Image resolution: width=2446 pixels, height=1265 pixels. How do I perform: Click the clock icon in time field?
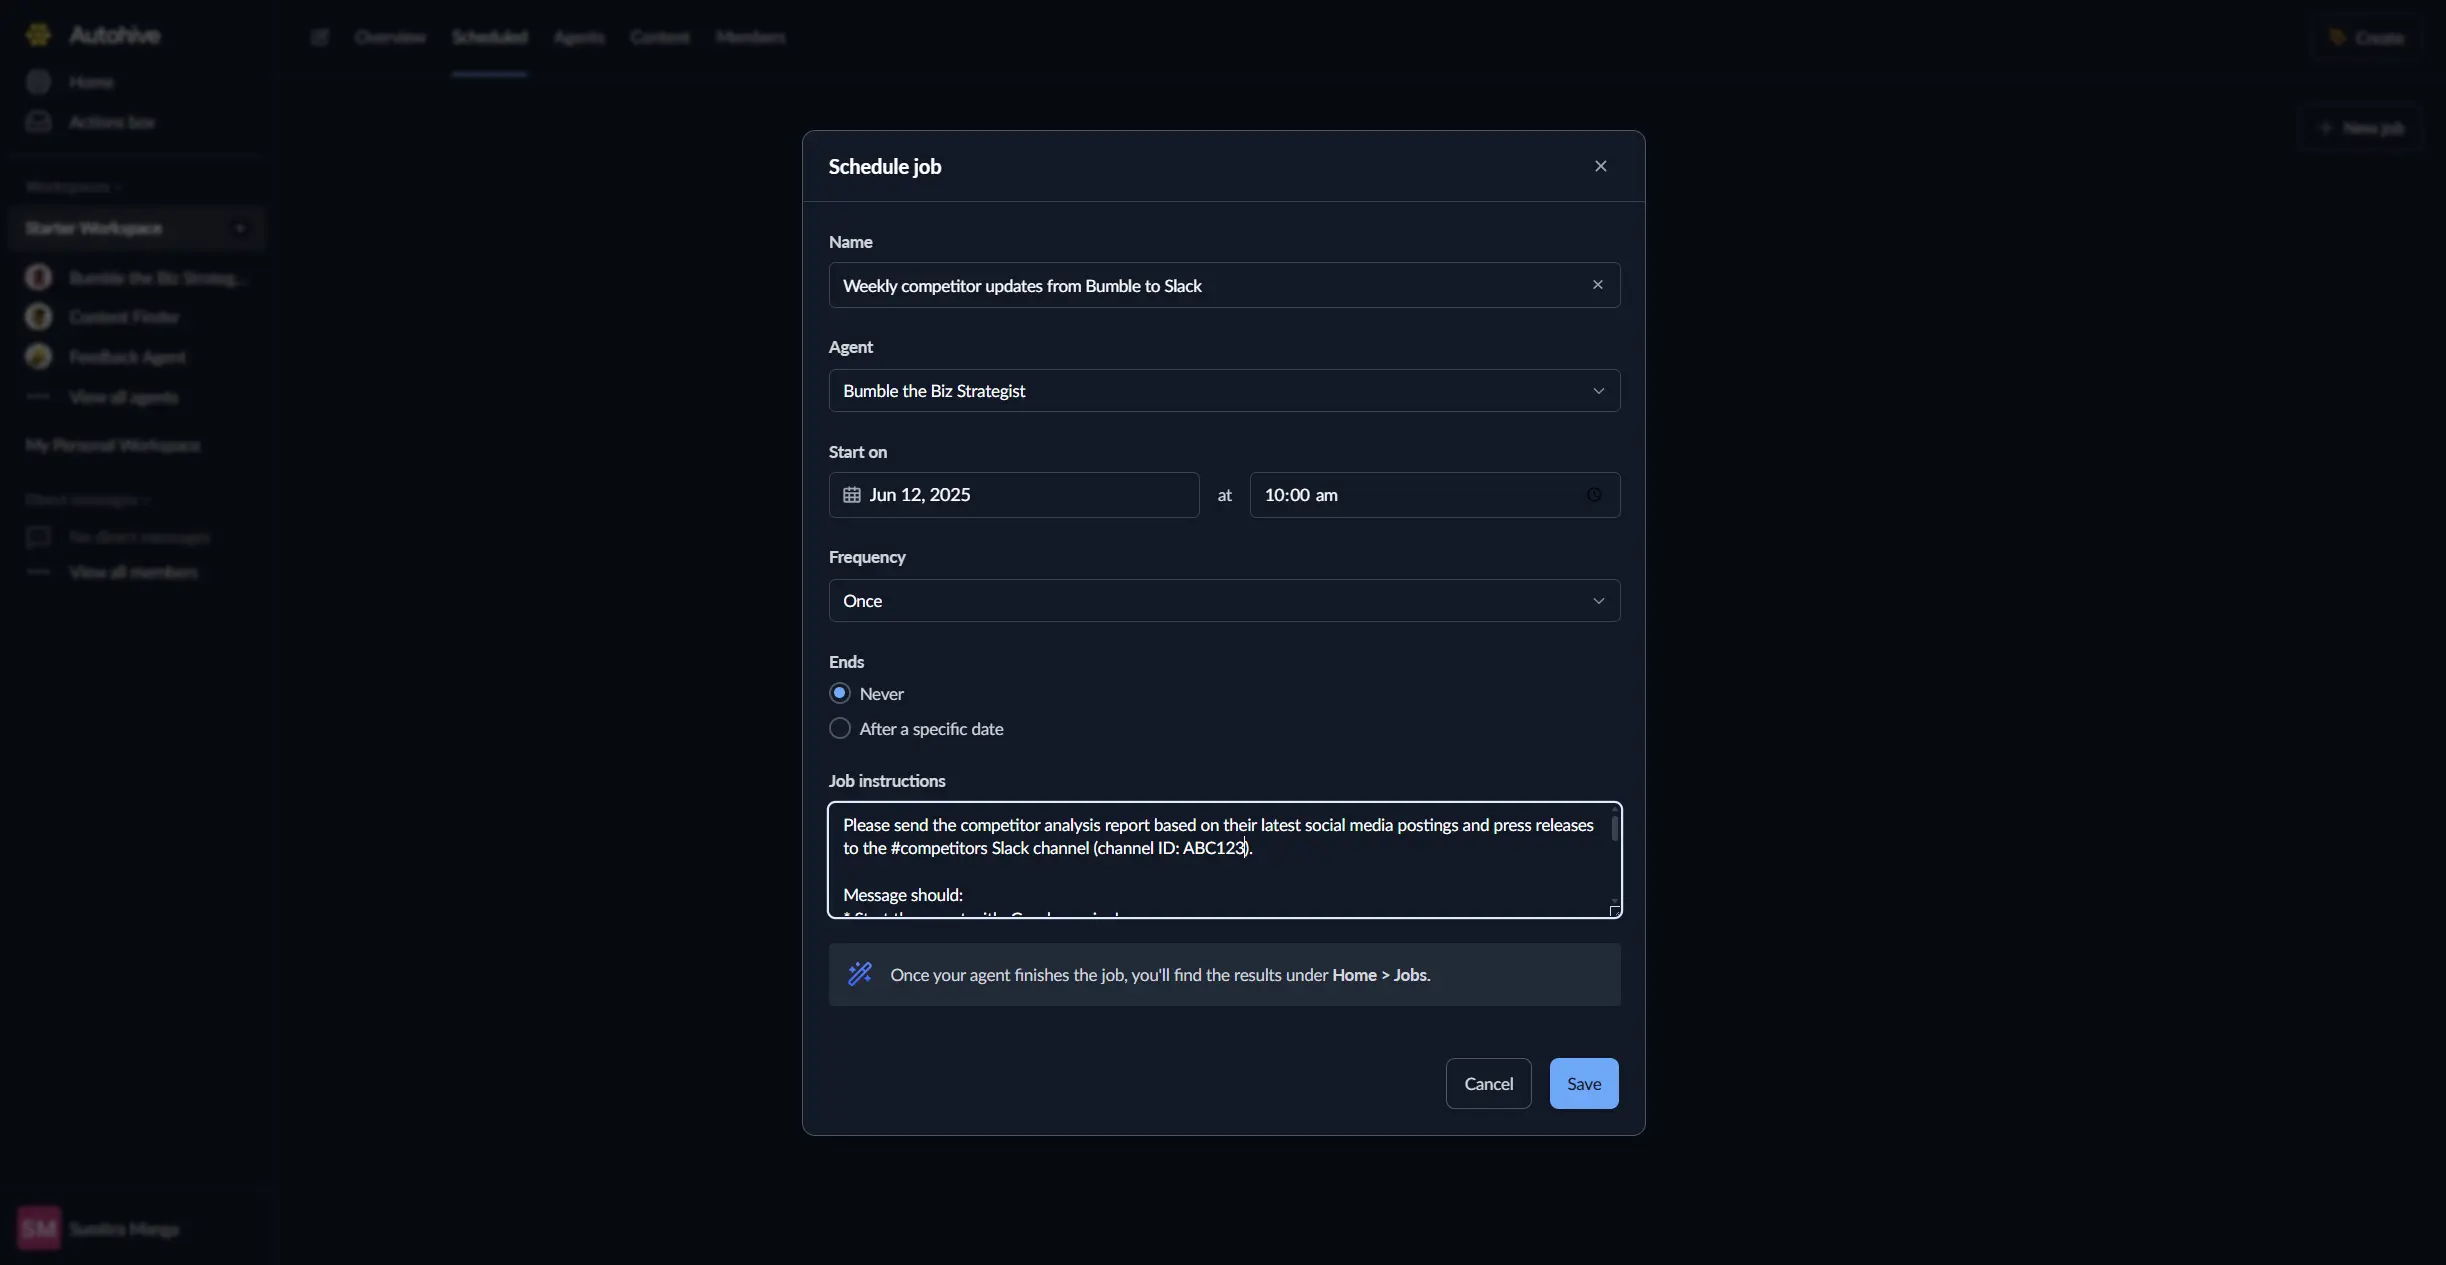[x=1594, y=495]
